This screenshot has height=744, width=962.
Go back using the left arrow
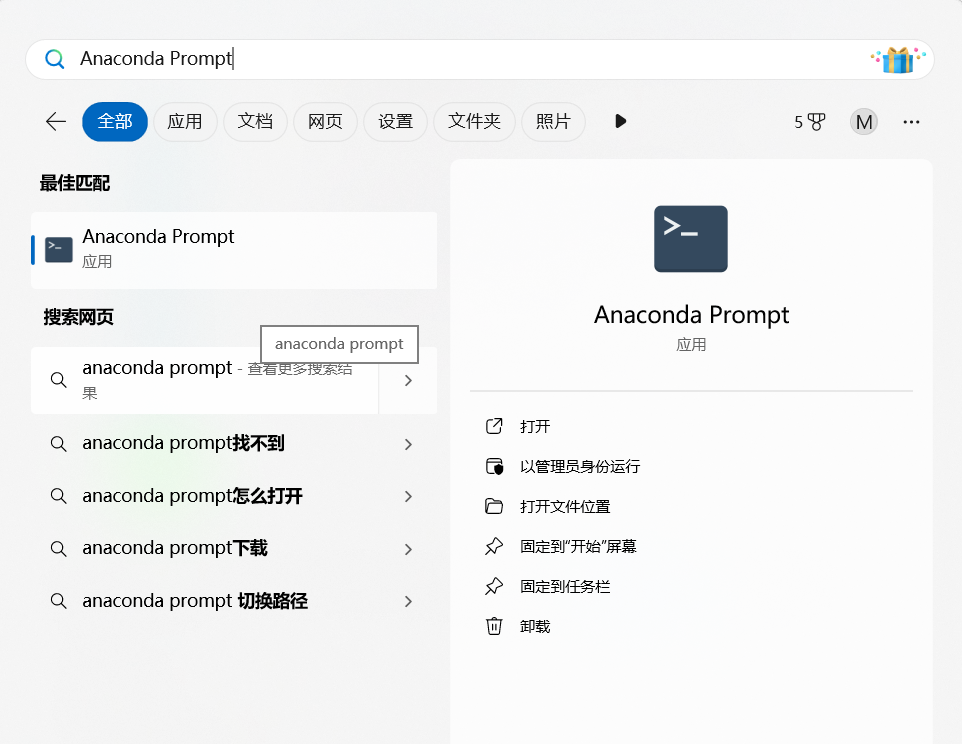pyautogui.click(x=56, y=121)
